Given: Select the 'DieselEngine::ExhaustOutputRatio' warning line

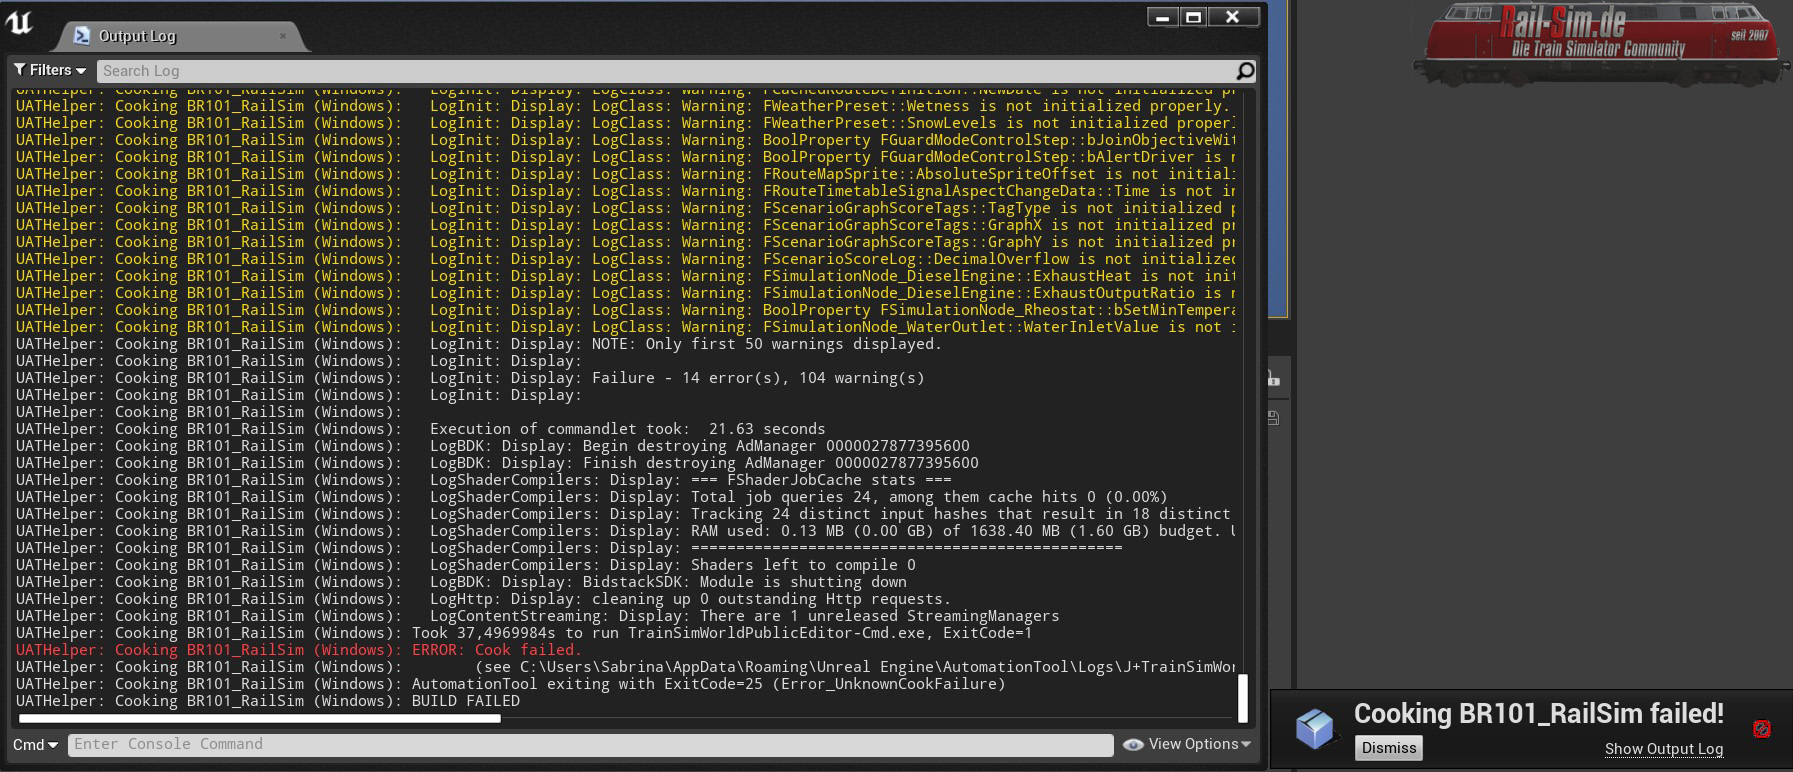Looking at the screenshot, I should click(626, 293).
